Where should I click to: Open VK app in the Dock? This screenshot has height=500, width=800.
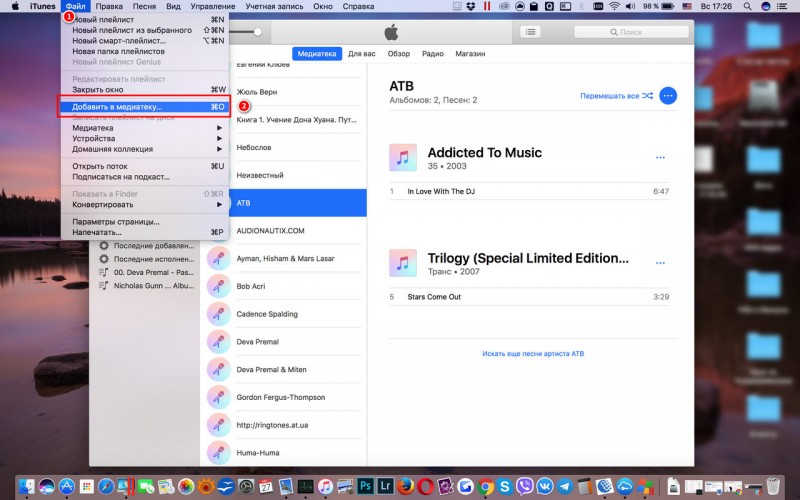point(545,486)
